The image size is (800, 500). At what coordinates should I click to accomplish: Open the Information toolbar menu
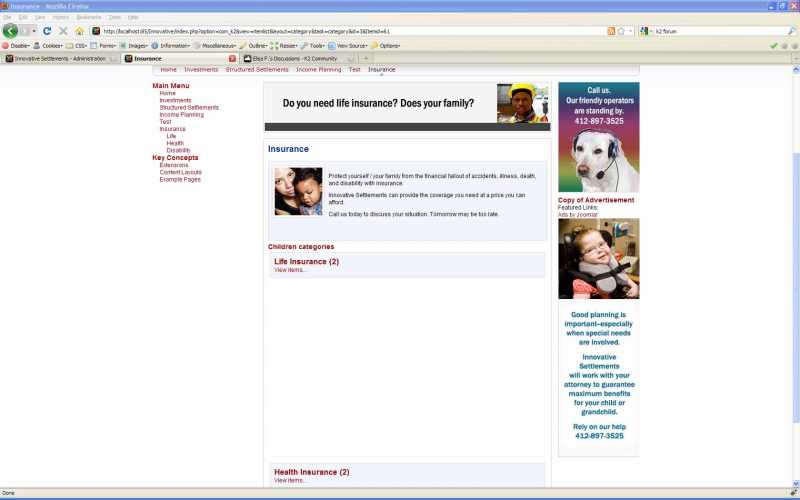pyautogui.click(x=171, y=45)
